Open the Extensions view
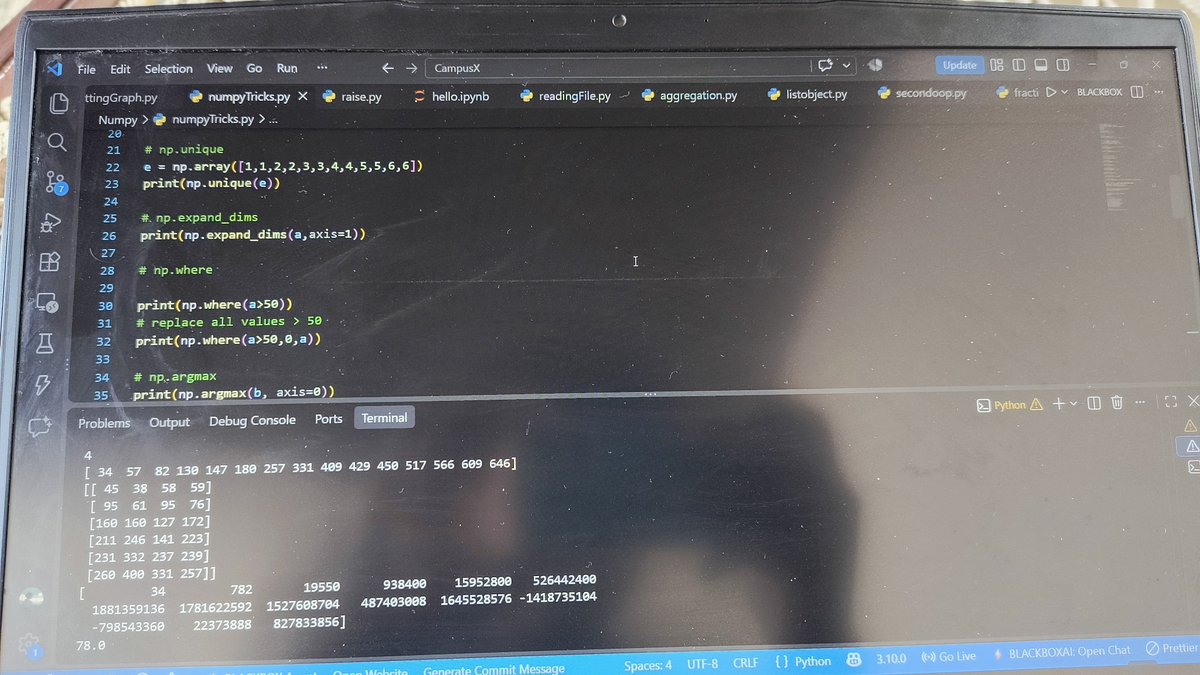 tap(49, 262)
